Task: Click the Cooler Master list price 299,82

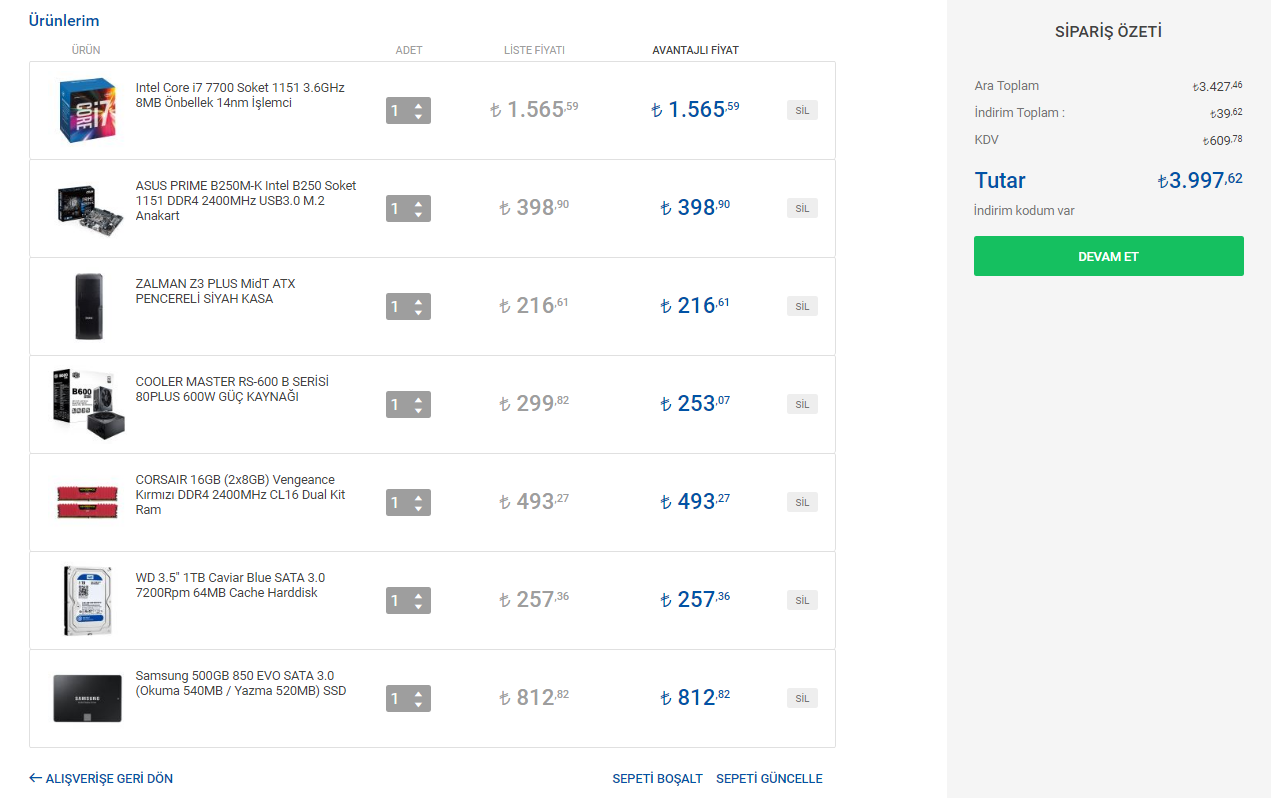Action: (534, 403)
